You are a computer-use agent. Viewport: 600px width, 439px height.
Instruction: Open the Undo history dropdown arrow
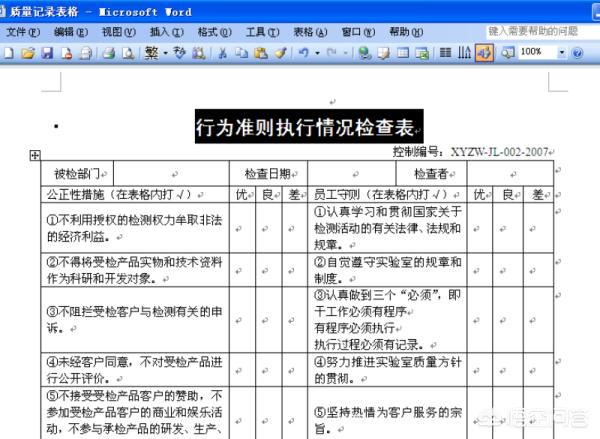point(317,53)
